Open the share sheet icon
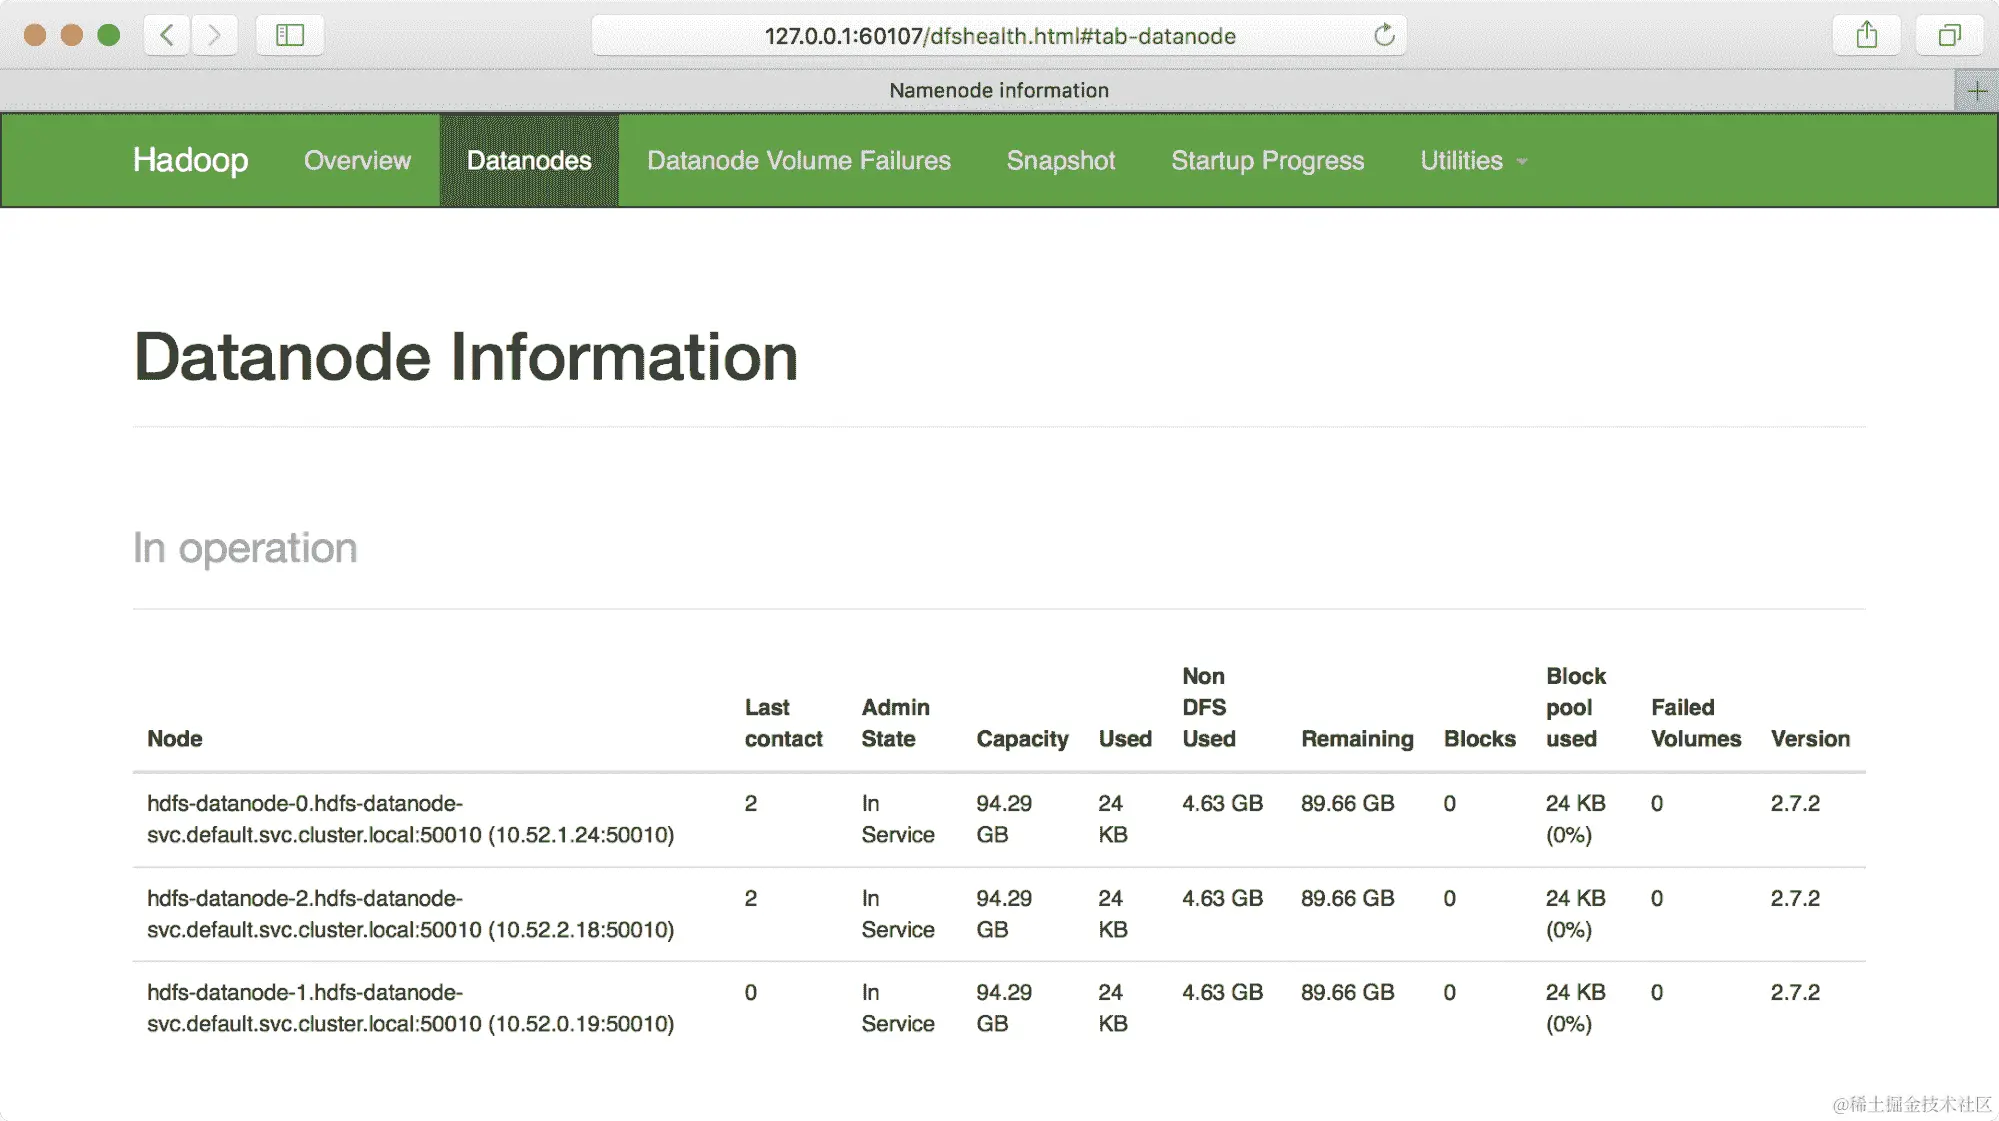 1866,35
